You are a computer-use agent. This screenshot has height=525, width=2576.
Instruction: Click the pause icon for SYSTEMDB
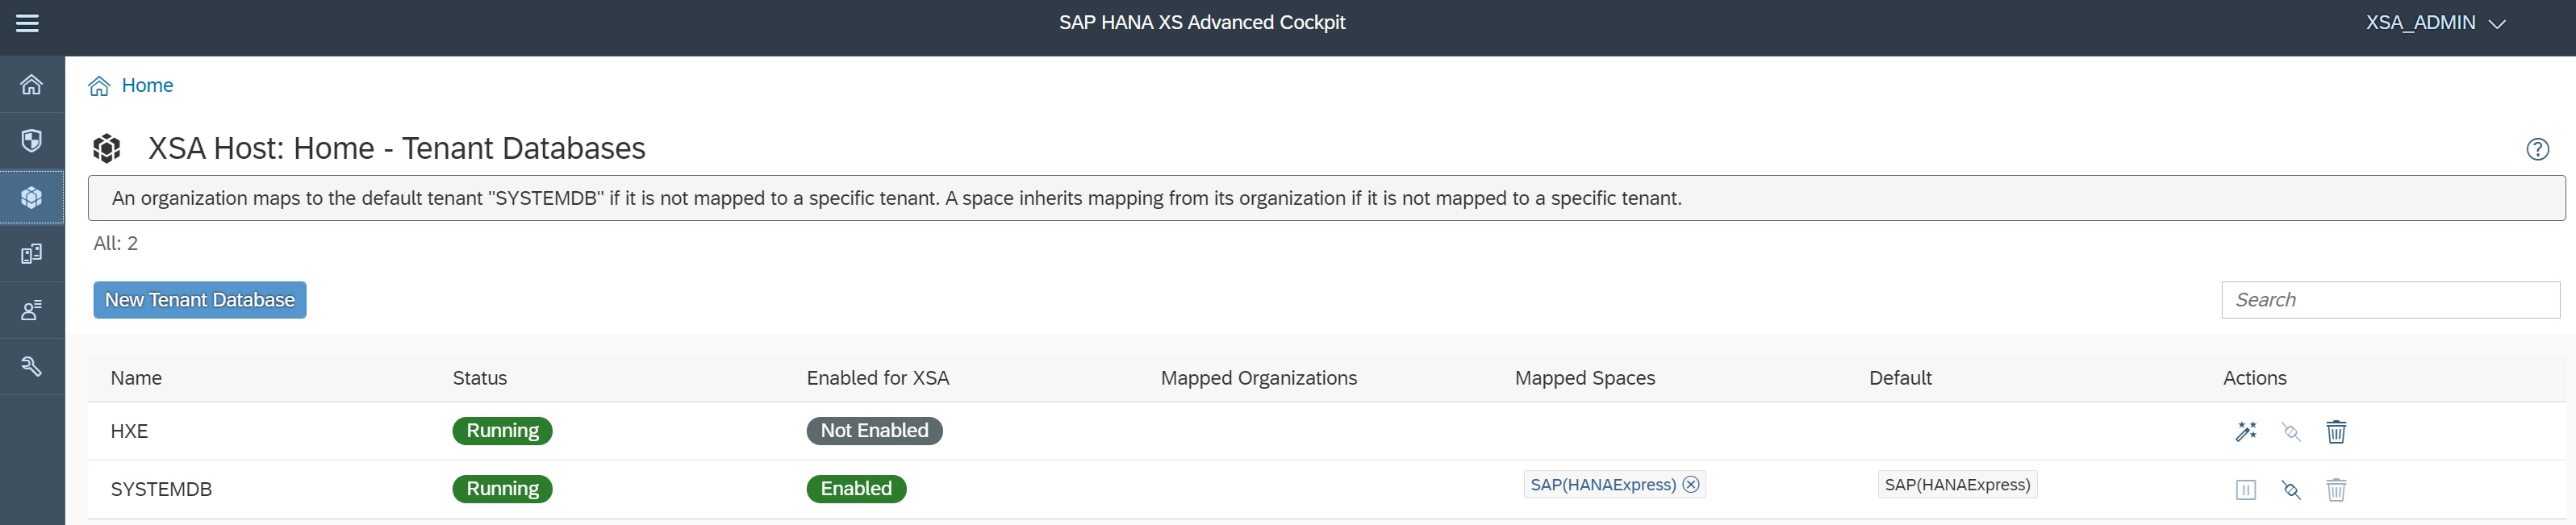coord(2246,490)
